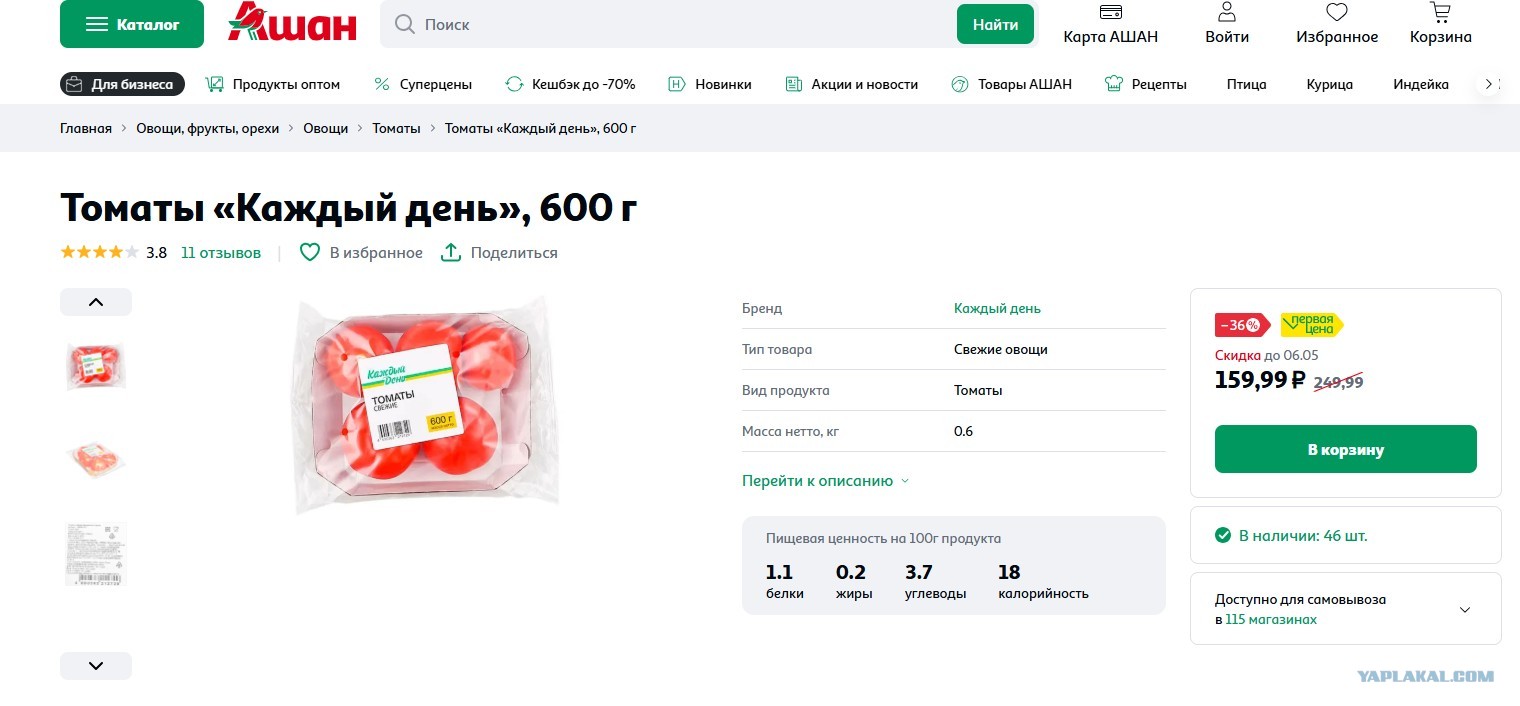Image resolution: width=1520 pixels, height=706 pixels.
Task: Go to Курица category
Action: [1330, 84]
